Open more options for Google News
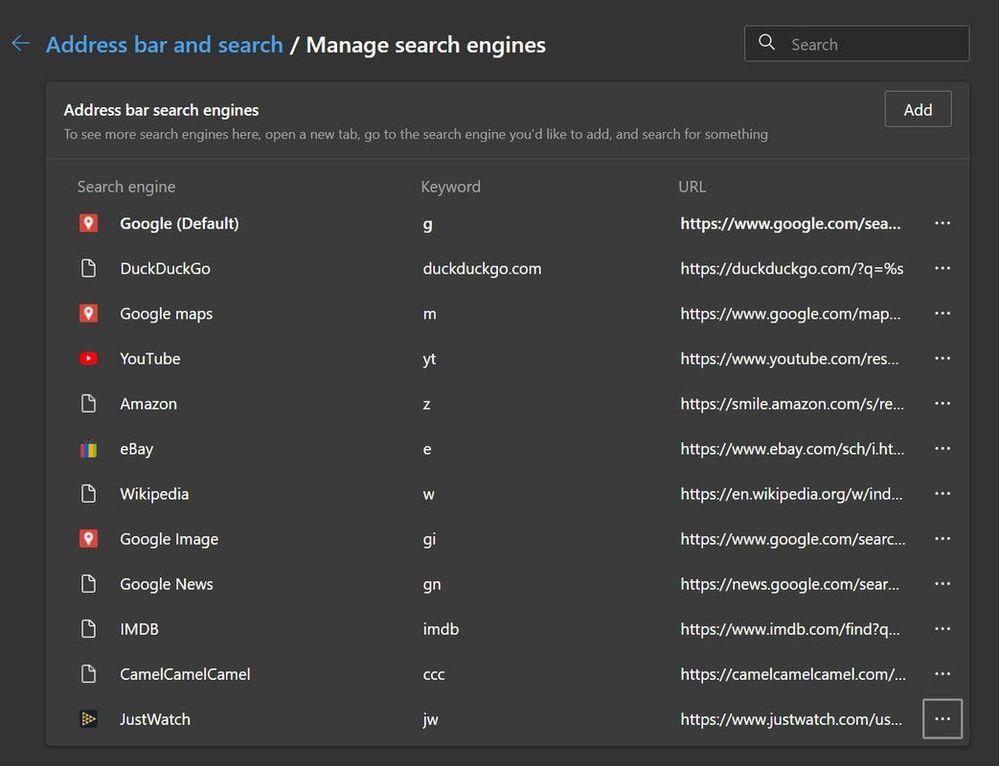This screenshot has width=999, height=766. click(x=942, y=584)
